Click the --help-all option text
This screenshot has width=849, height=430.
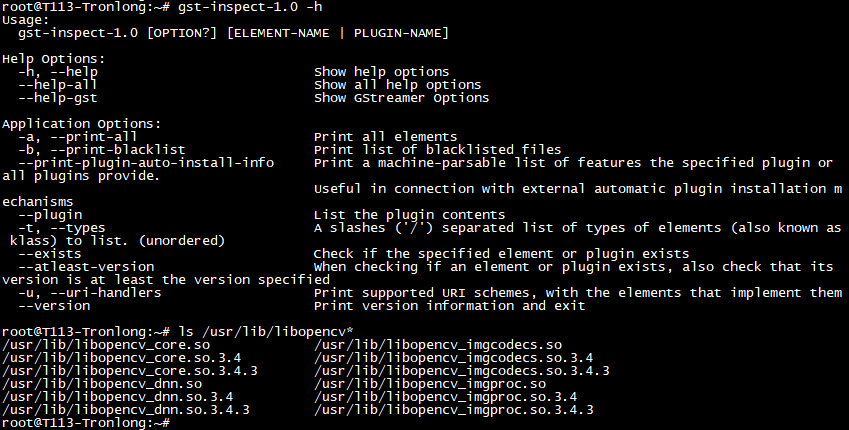57,84
